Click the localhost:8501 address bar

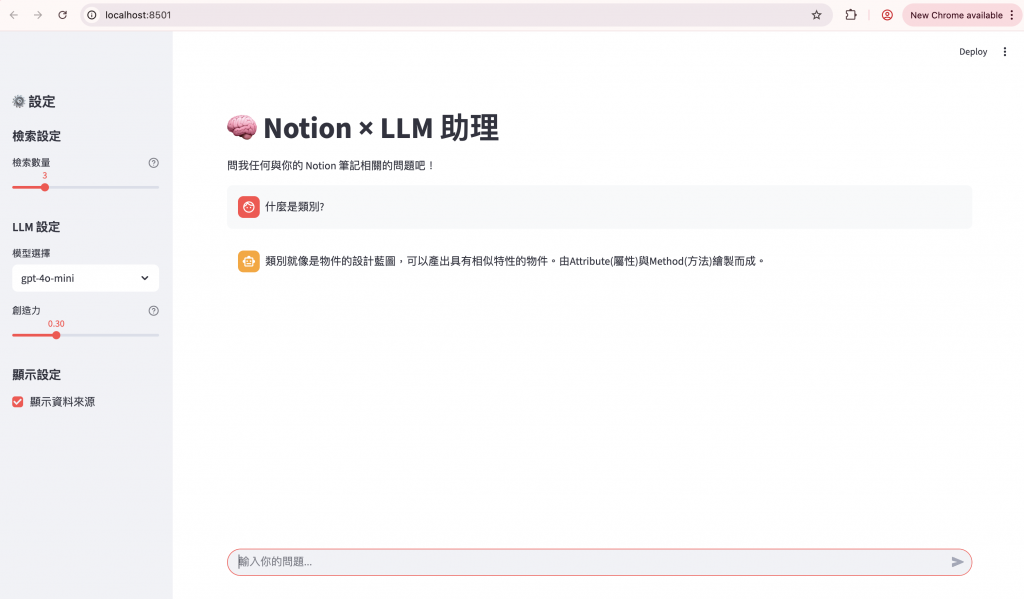[x=456, y=15]
